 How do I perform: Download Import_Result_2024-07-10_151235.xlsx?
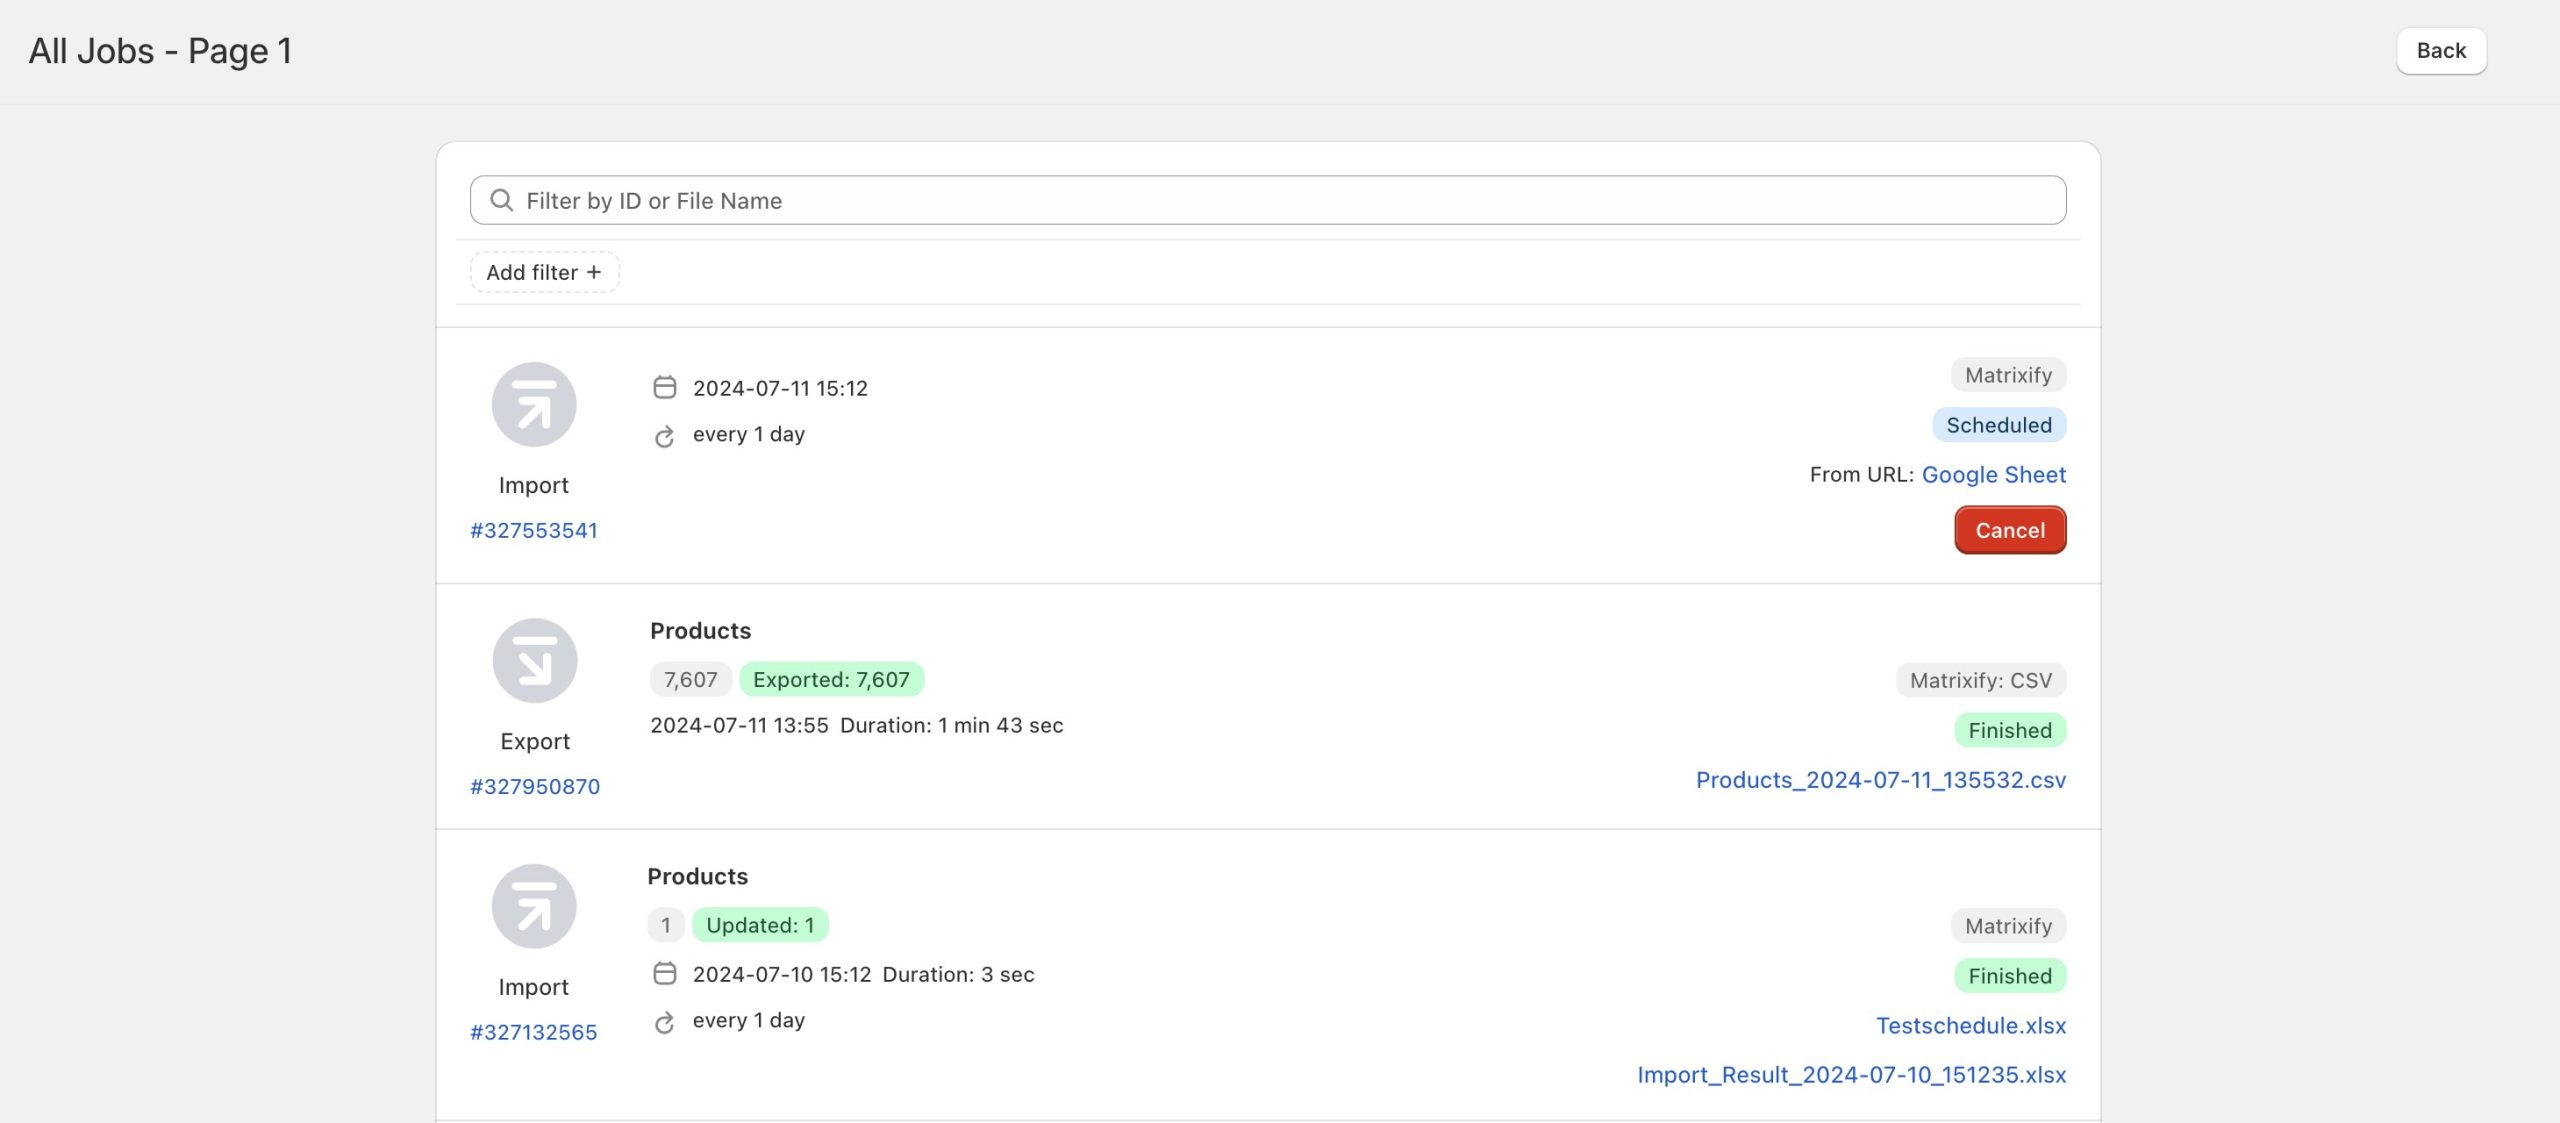pos(1850,1074)
